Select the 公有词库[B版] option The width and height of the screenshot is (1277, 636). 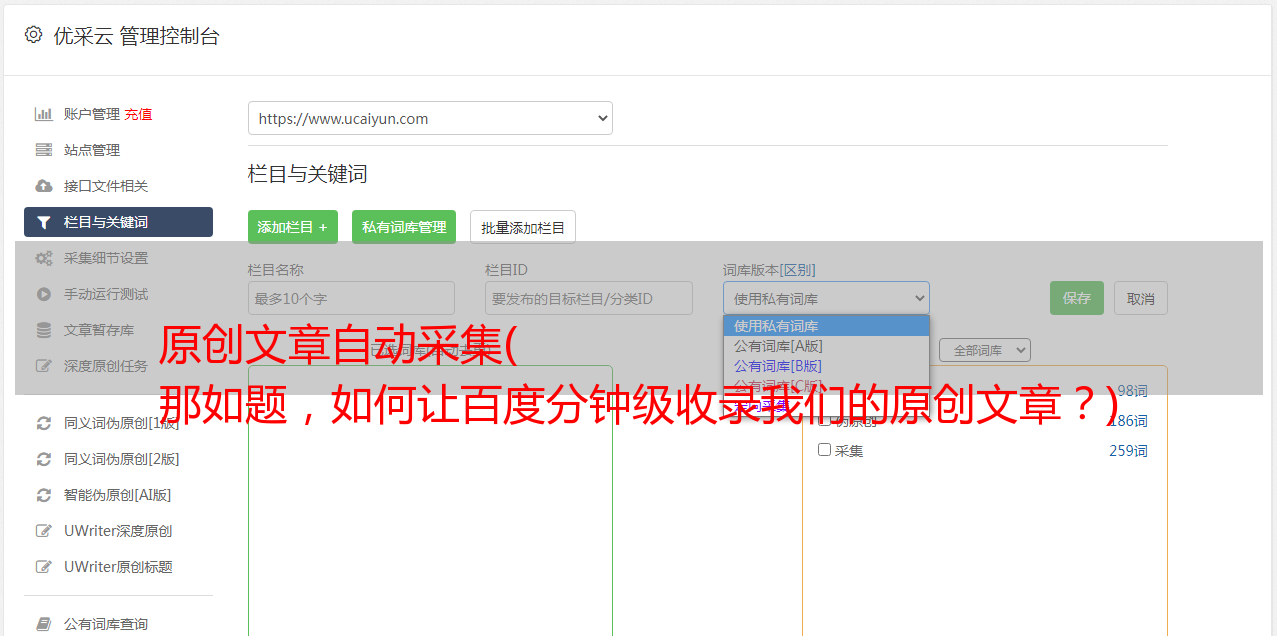pyautogui.click(x=777, y=366)
